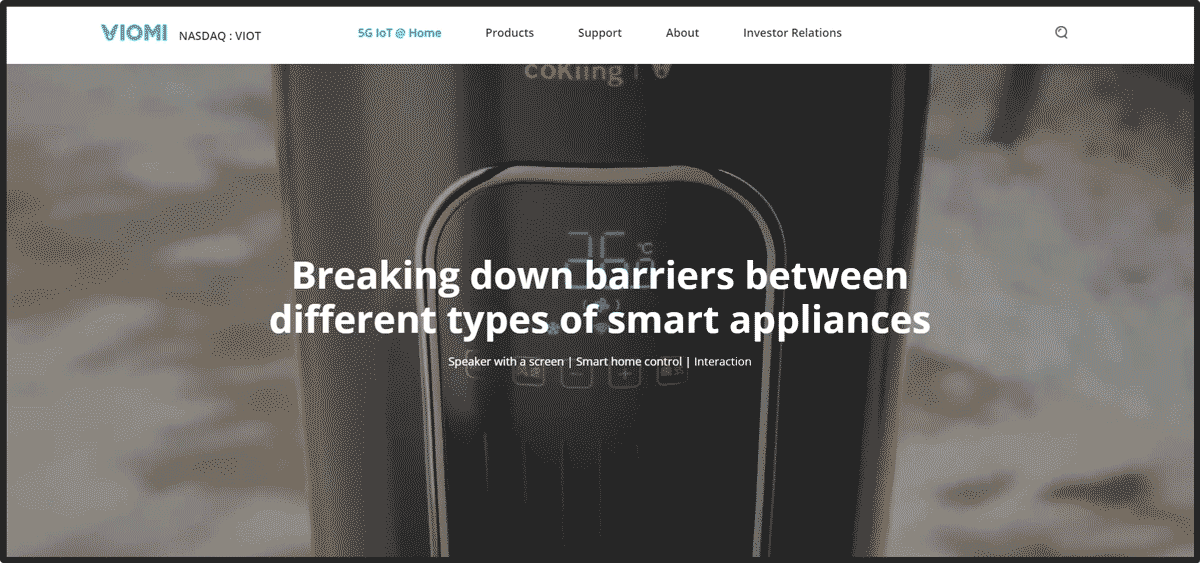Expand the Support navigation menu
Viewport: 1200px width, 563px height.
coord(599,33)
